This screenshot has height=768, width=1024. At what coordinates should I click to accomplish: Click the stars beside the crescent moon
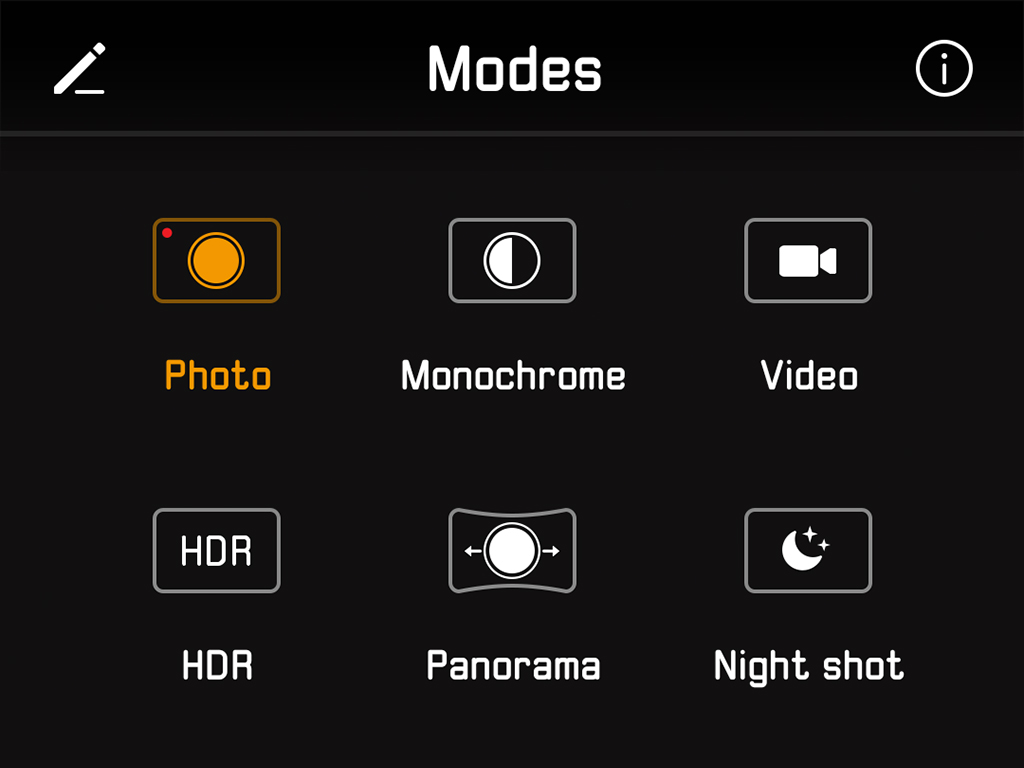pos(815,538)
